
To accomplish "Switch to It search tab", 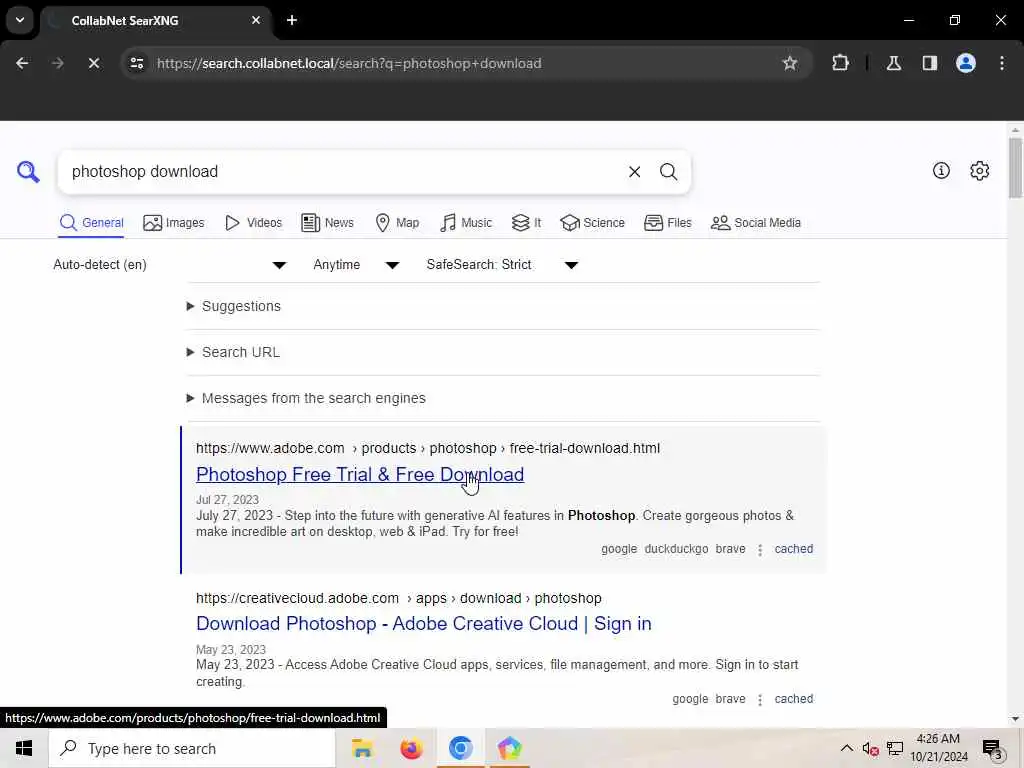I will (x=526, y=223).
